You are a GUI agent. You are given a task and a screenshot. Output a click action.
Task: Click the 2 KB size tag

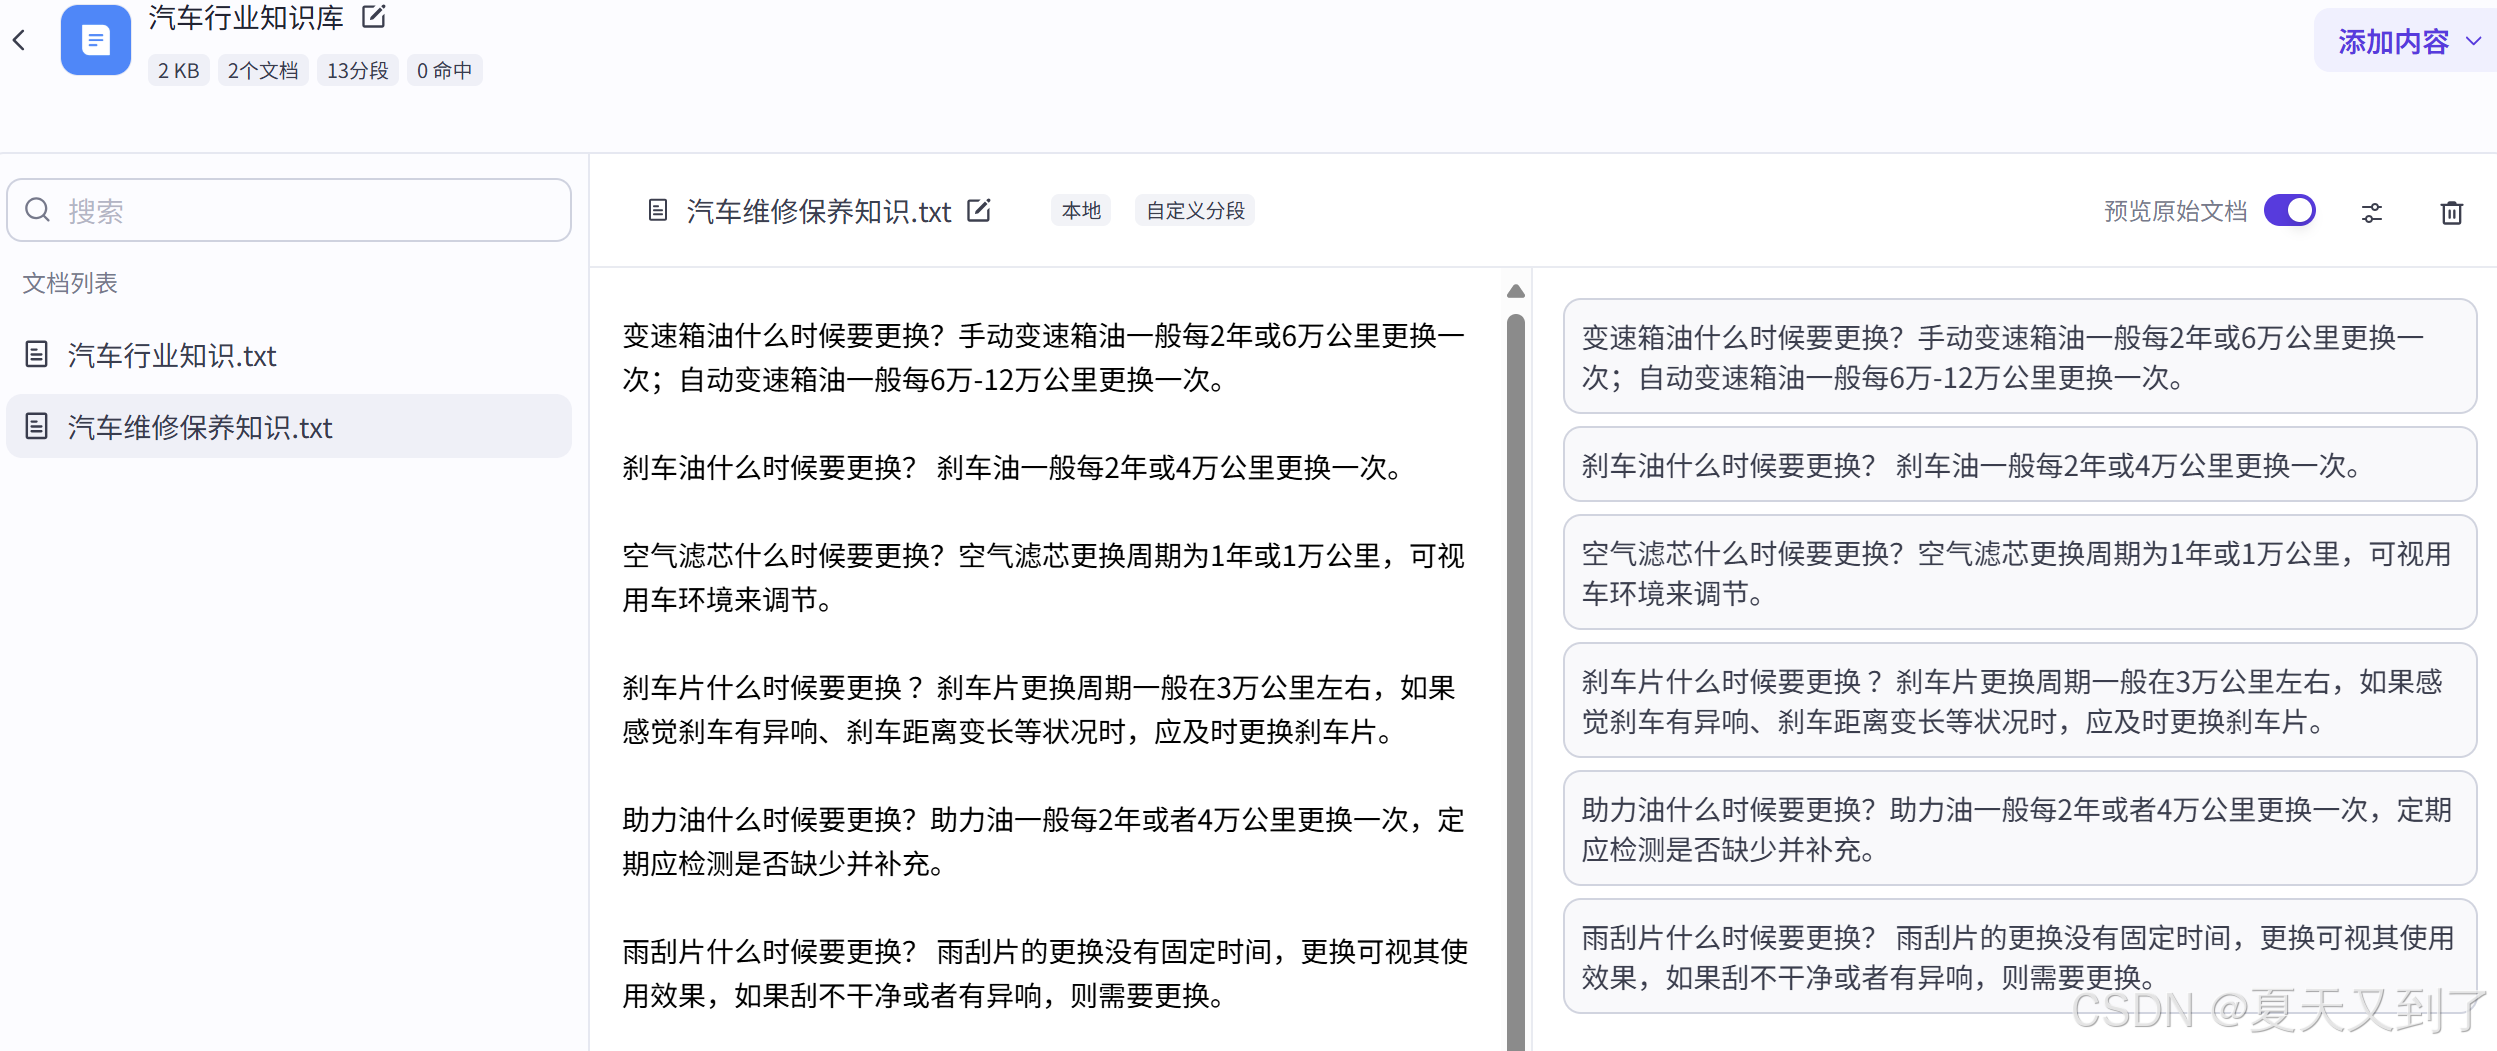[x=178, y=70]
